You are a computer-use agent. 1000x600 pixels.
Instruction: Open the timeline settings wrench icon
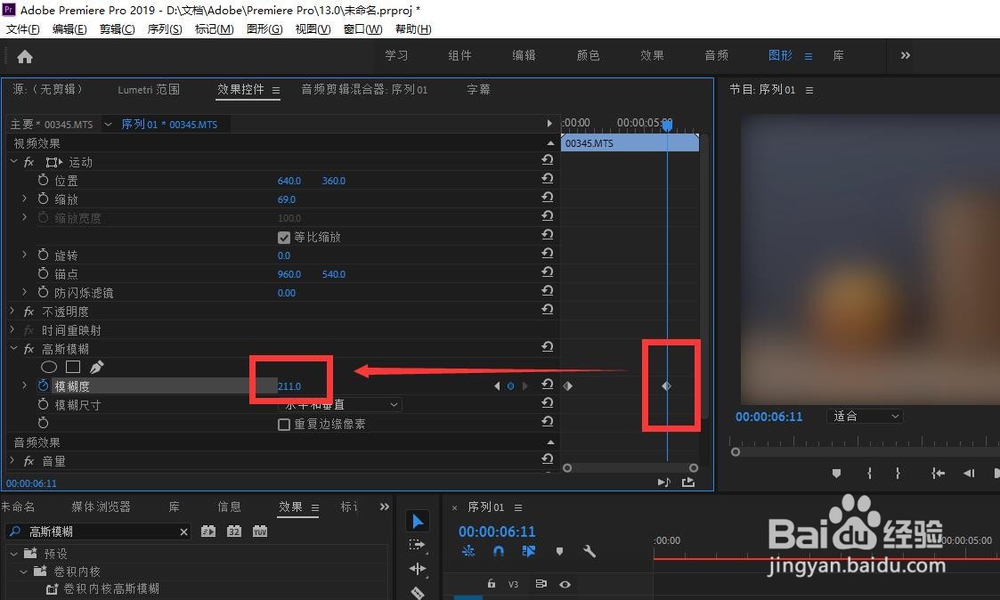pos(590,551)
